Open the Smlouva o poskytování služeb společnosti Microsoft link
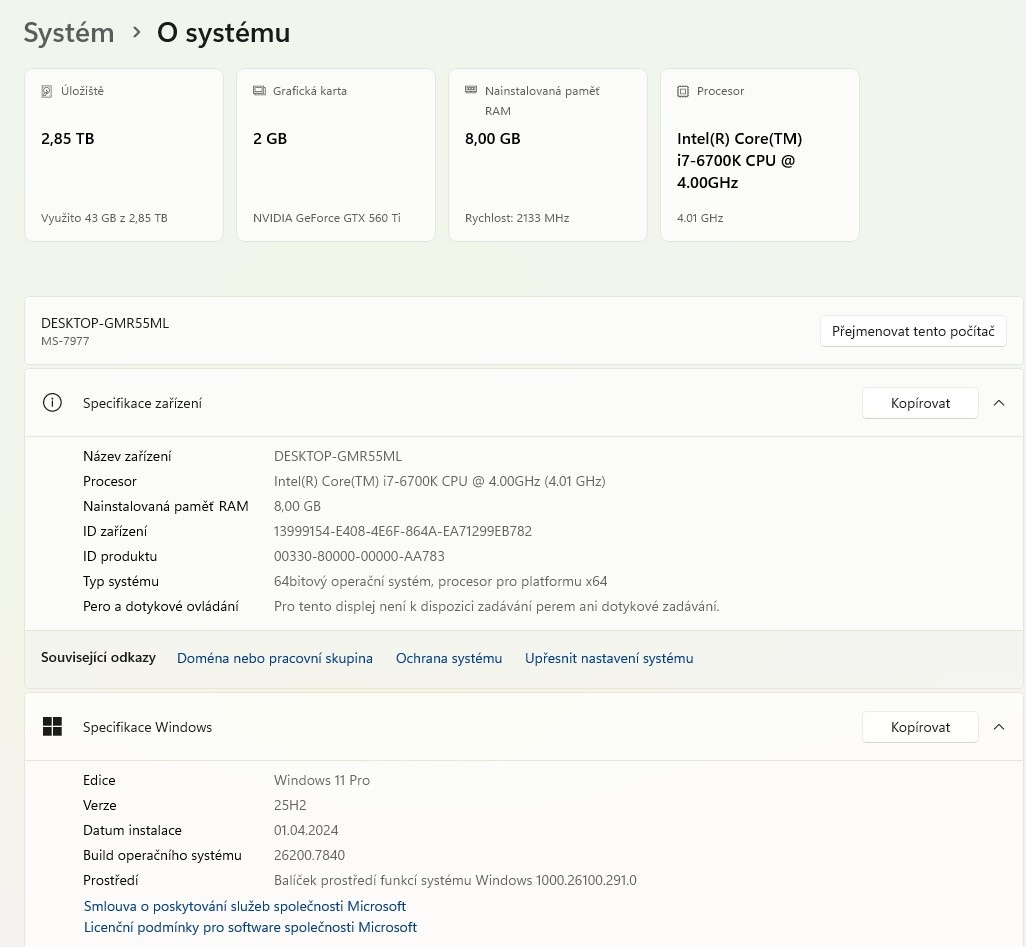Screen dimensions: 1026x947 [x=245, y=906]
